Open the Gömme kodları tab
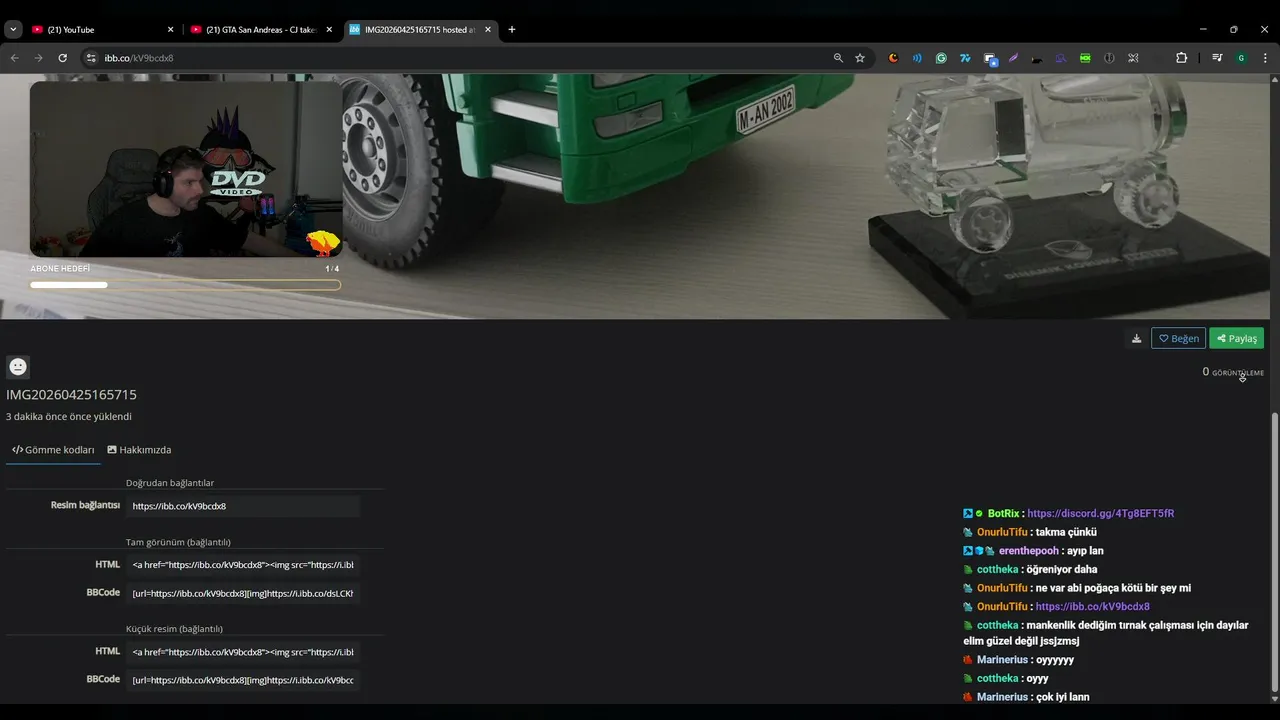1280x720 pixels. pos(53,450)
